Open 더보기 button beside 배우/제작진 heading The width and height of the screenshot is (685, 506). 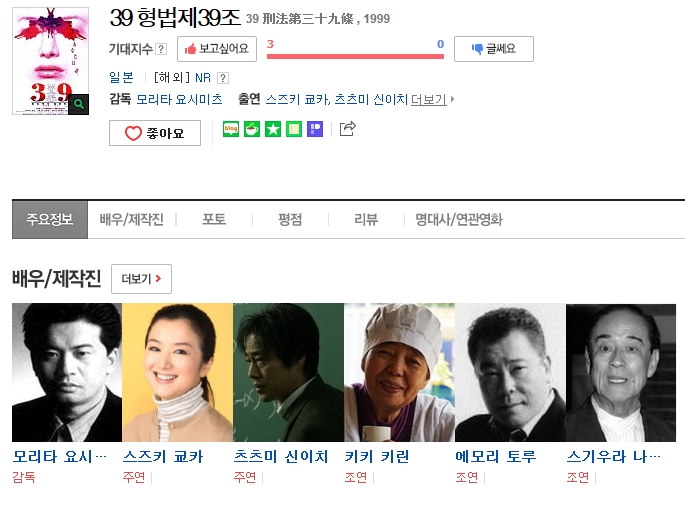point(142,279)
